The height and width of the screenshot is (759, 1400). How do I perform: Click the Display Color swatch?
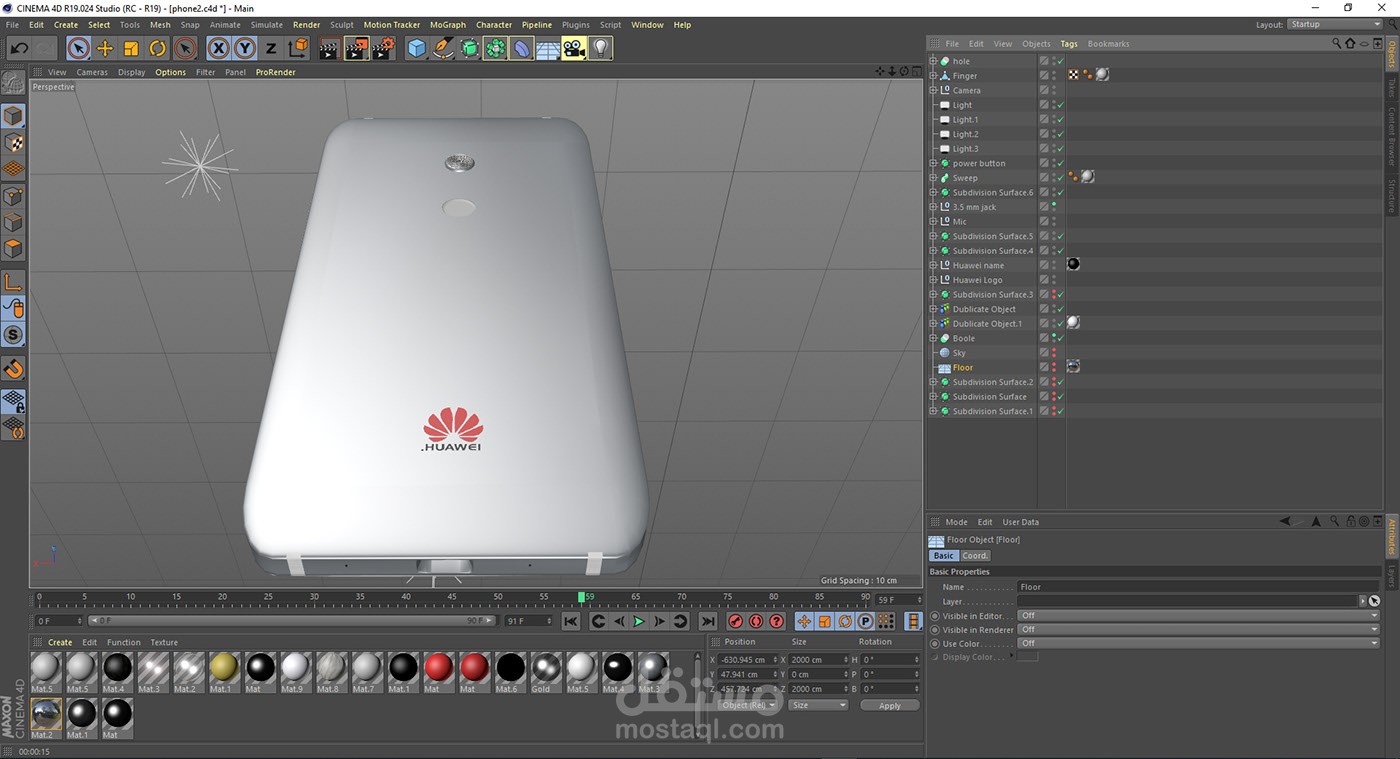coord(1027,657)
